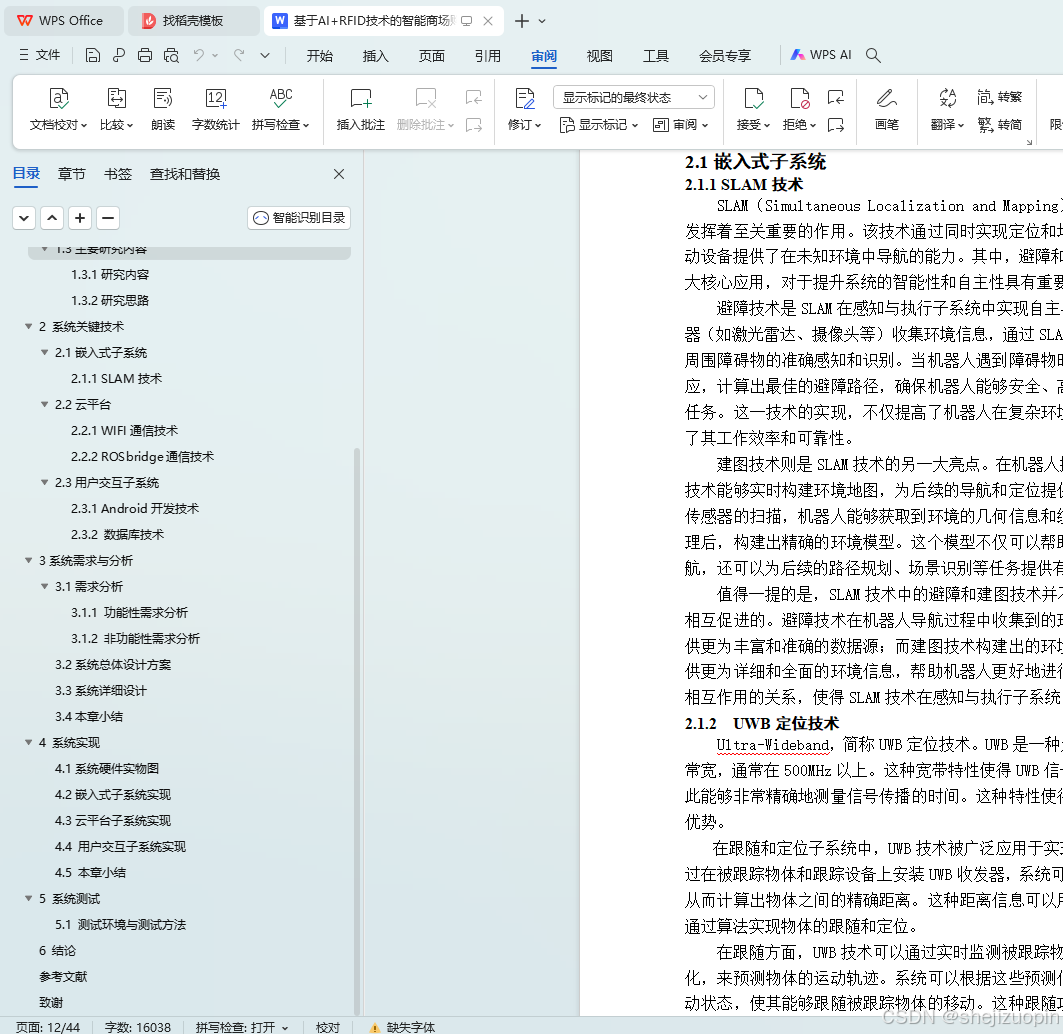
Task: Open a new tab with plus button
Action: click(x=521, y=21)
